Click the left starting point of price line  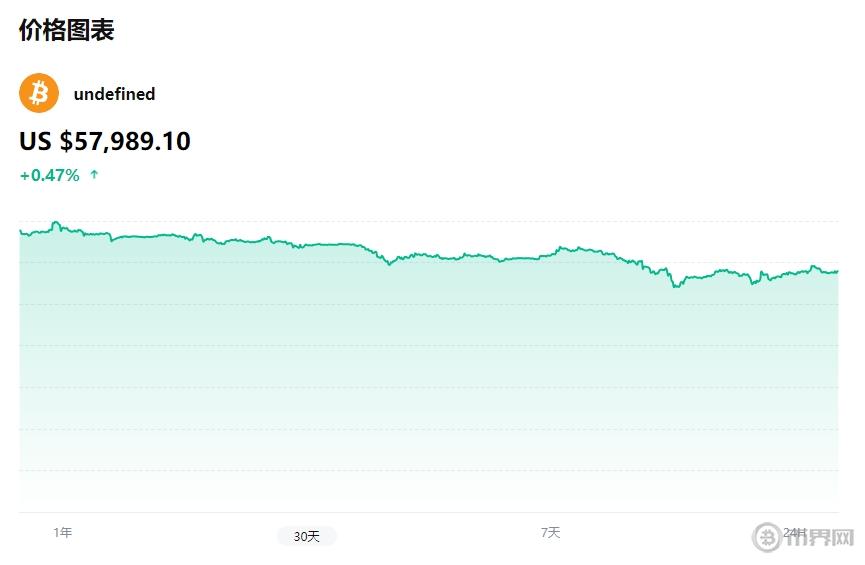point(20,231)
